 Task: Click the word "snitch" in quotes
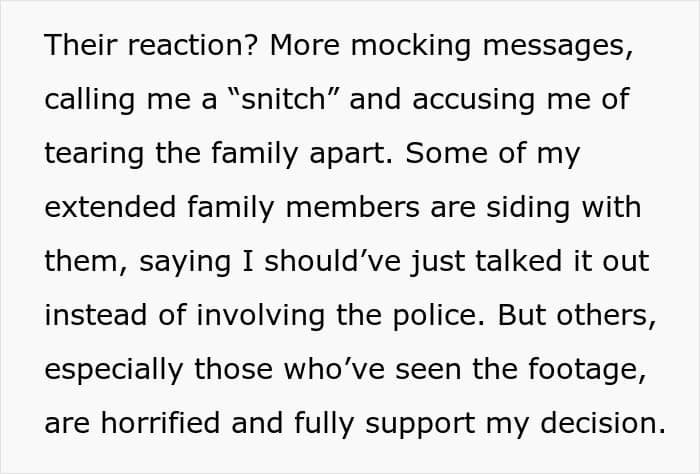pyautogui.click(x=283, y=99)
